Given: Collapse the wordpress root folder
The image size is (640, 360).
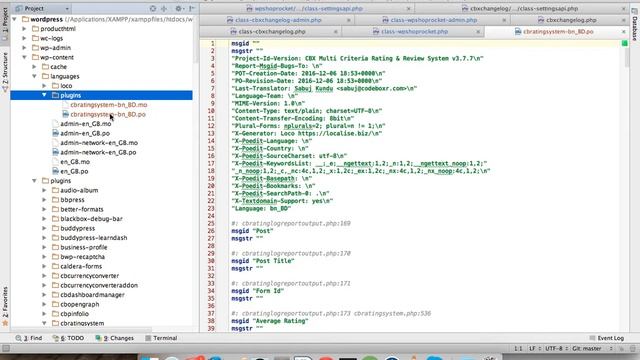Looking at the screenshot, I should (x=15, y=19).
